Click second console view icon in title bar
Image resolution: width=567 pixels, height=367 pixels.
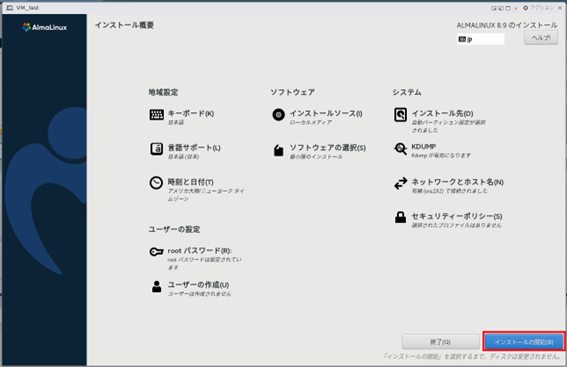501,8
